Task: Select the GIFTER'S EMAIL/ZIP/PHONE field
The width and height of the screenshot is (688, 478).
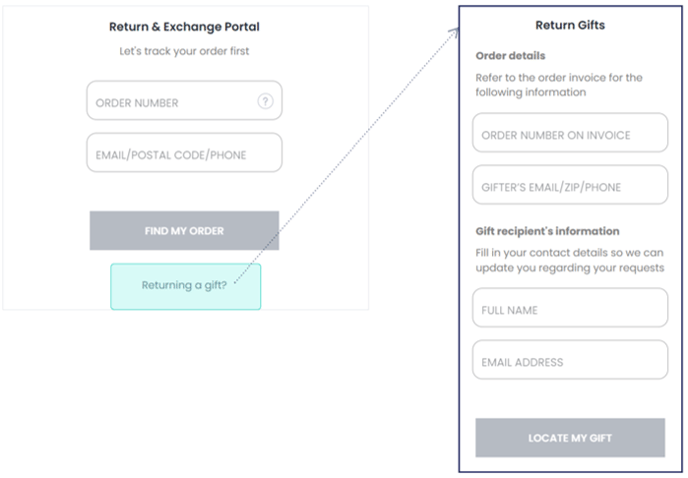Action: click(570, 184)
